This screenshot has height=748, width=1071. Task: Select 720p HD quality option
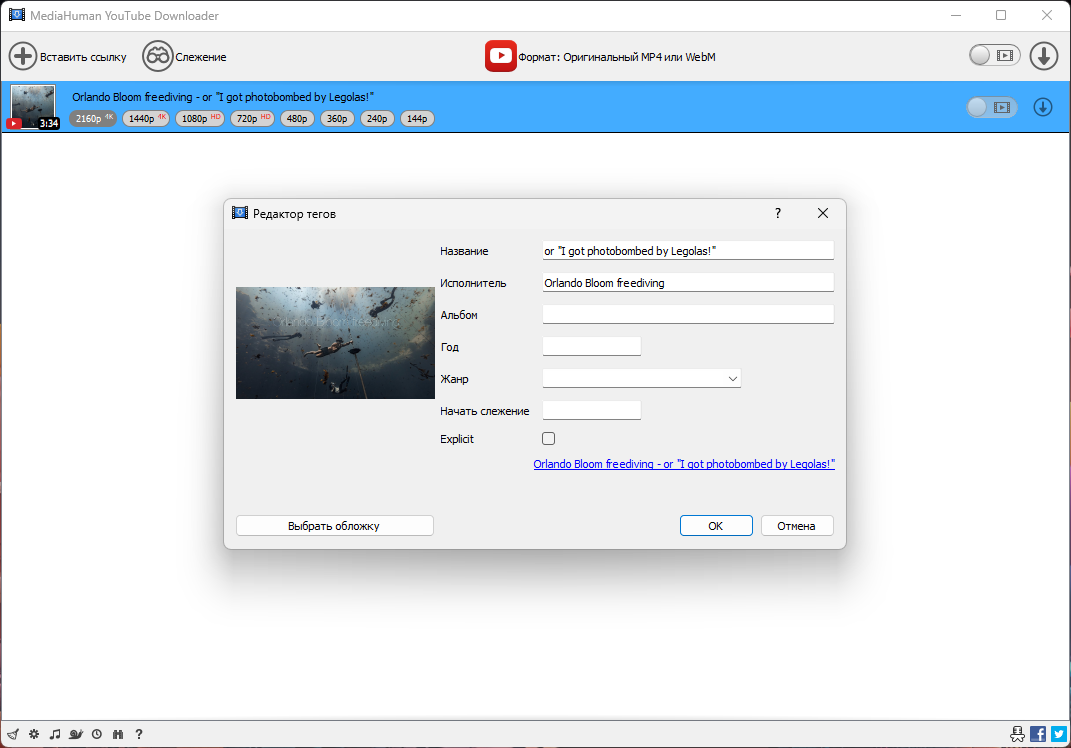click(253, 118)
